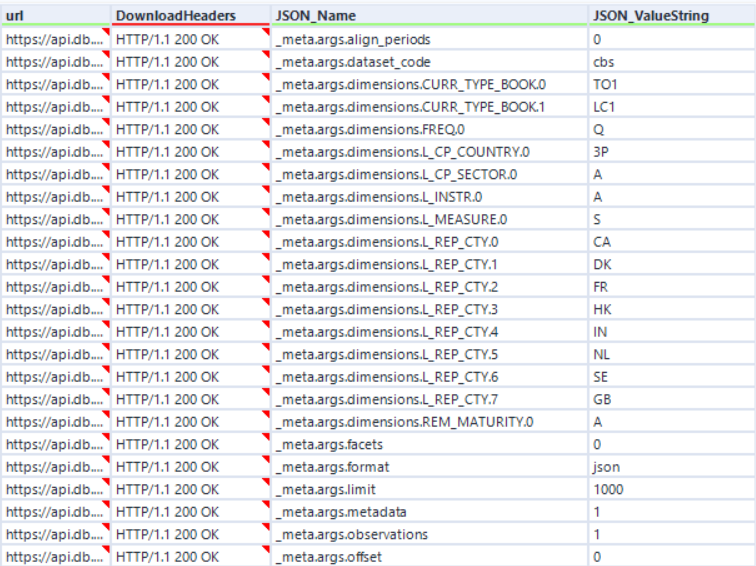Select the _meta.args.limit cell
This screenshot has height=566, width=756.
[429, 489]
